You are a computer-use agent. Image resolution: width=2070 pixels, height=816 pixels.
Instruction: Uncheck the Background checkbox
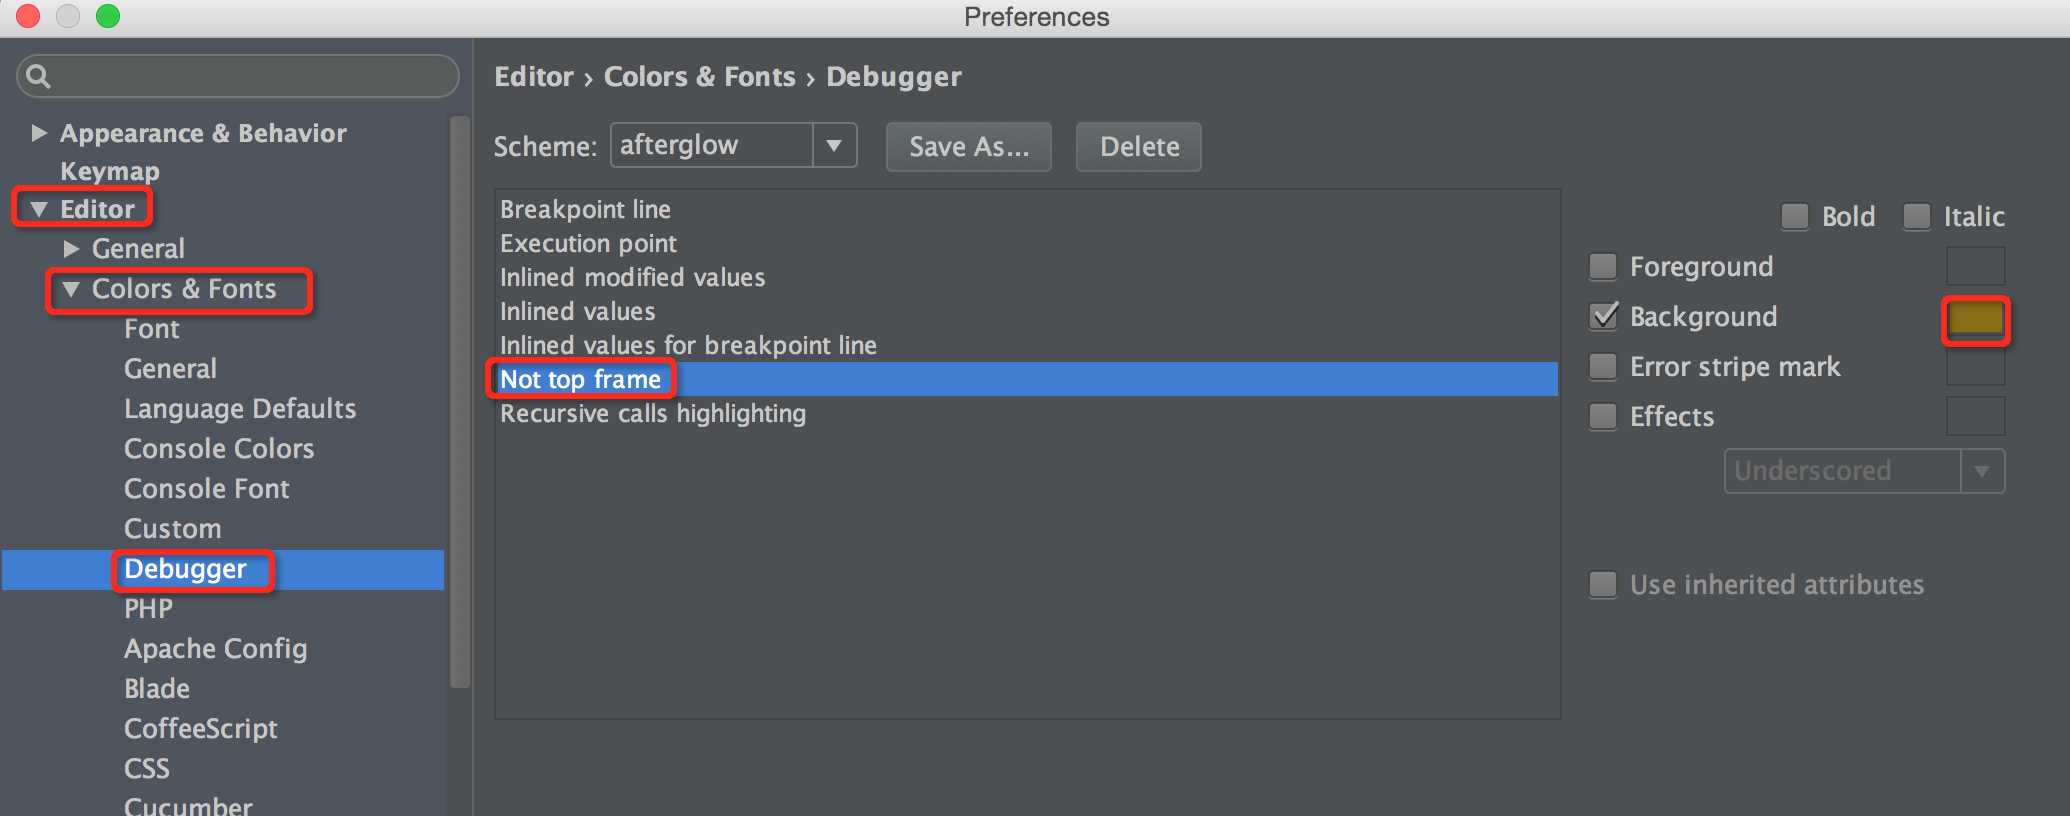pos(1603,316)
